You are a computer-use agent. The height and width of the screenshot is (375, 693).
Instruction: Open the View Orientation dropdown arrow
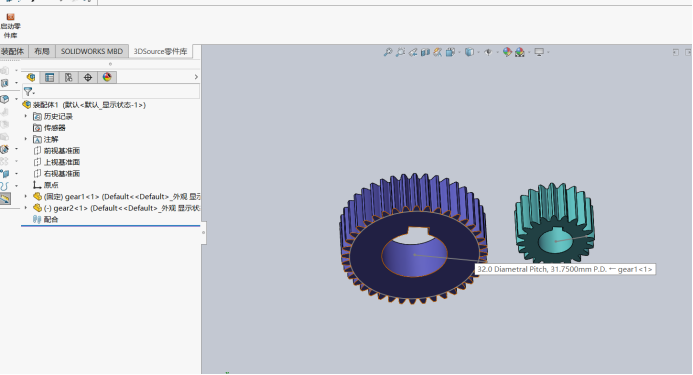click(x=460, y=53)
